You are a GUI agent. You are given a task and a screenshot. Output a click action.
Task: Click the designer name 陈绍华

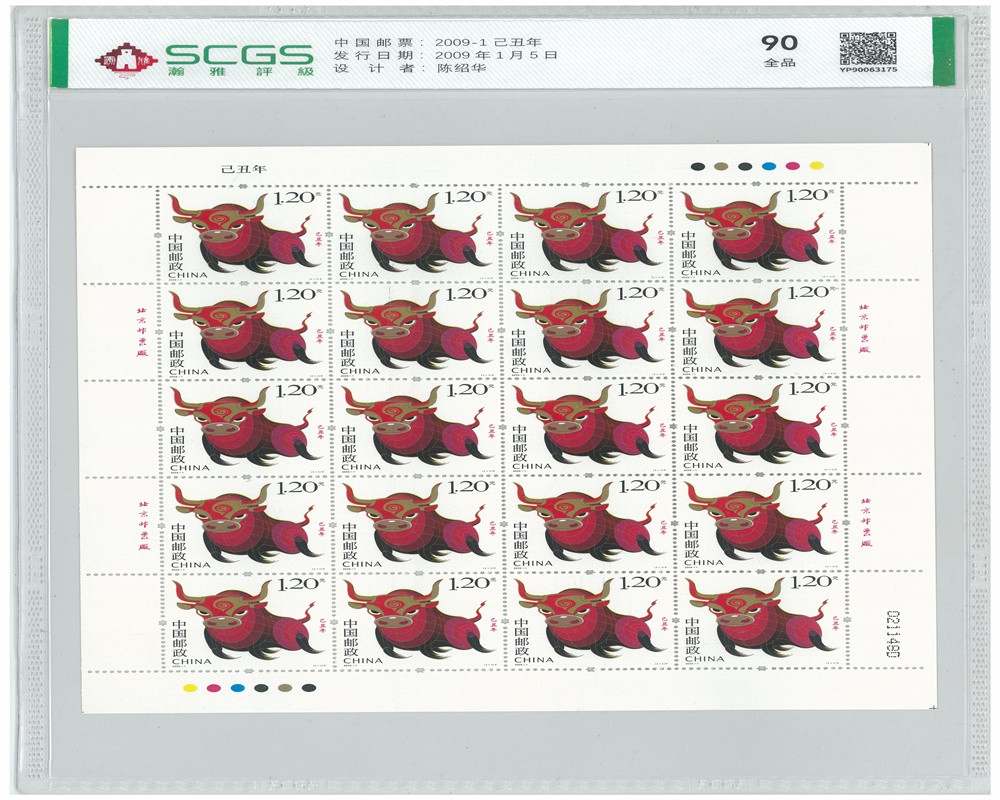point(463,68)
